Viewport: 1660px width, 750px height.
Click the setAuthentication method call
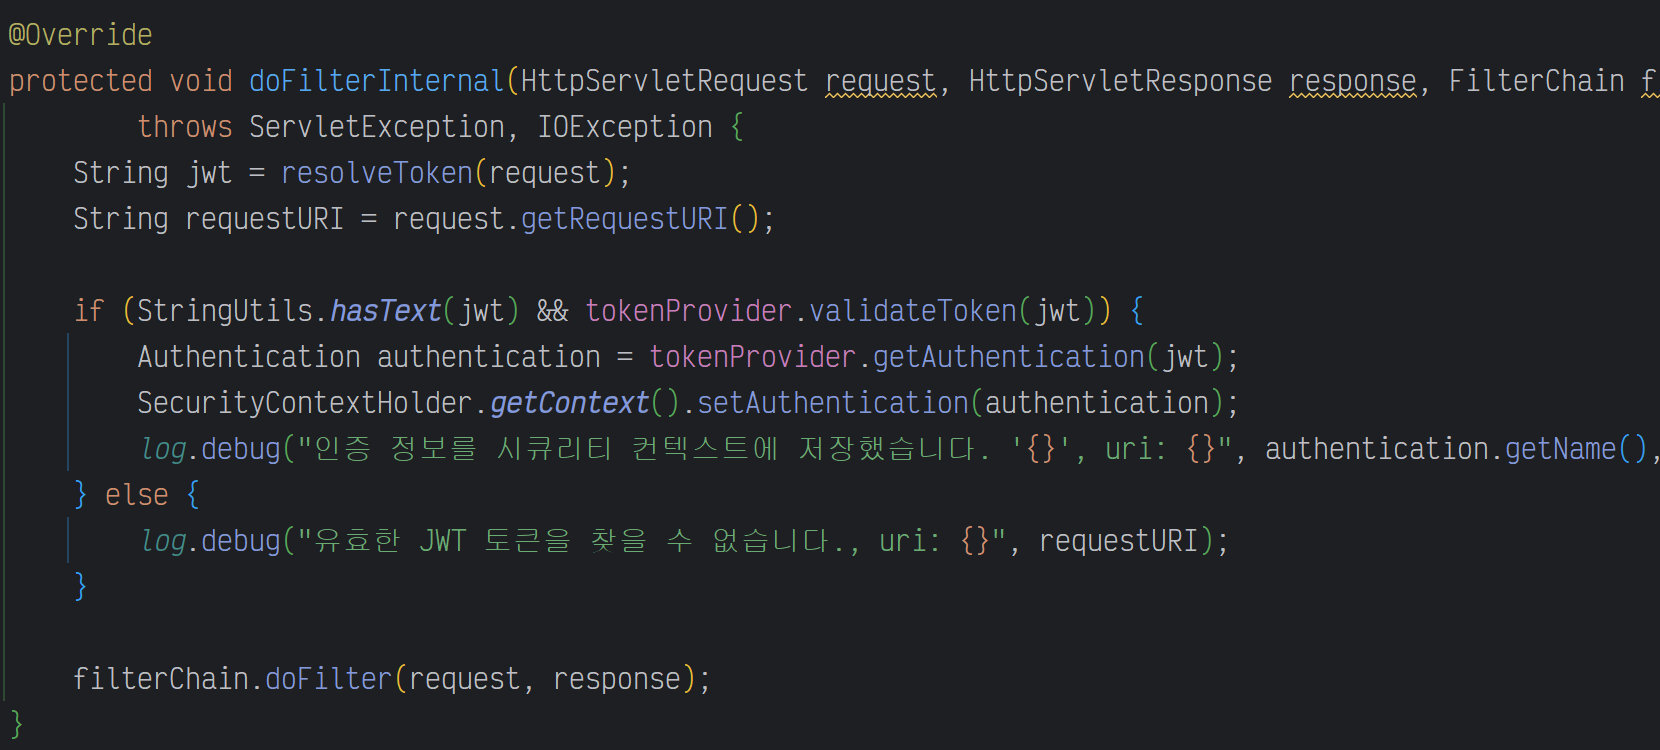832,403
